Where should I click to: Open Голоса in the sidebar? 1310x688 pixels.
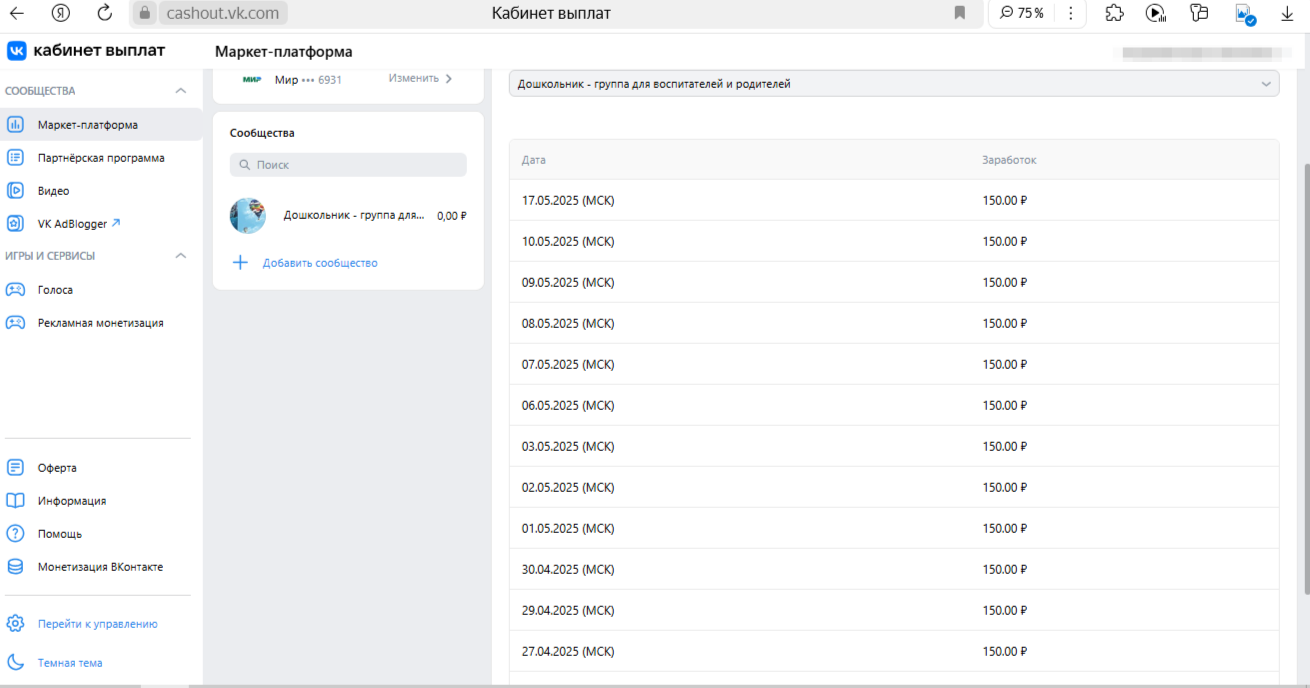point(101,290)
